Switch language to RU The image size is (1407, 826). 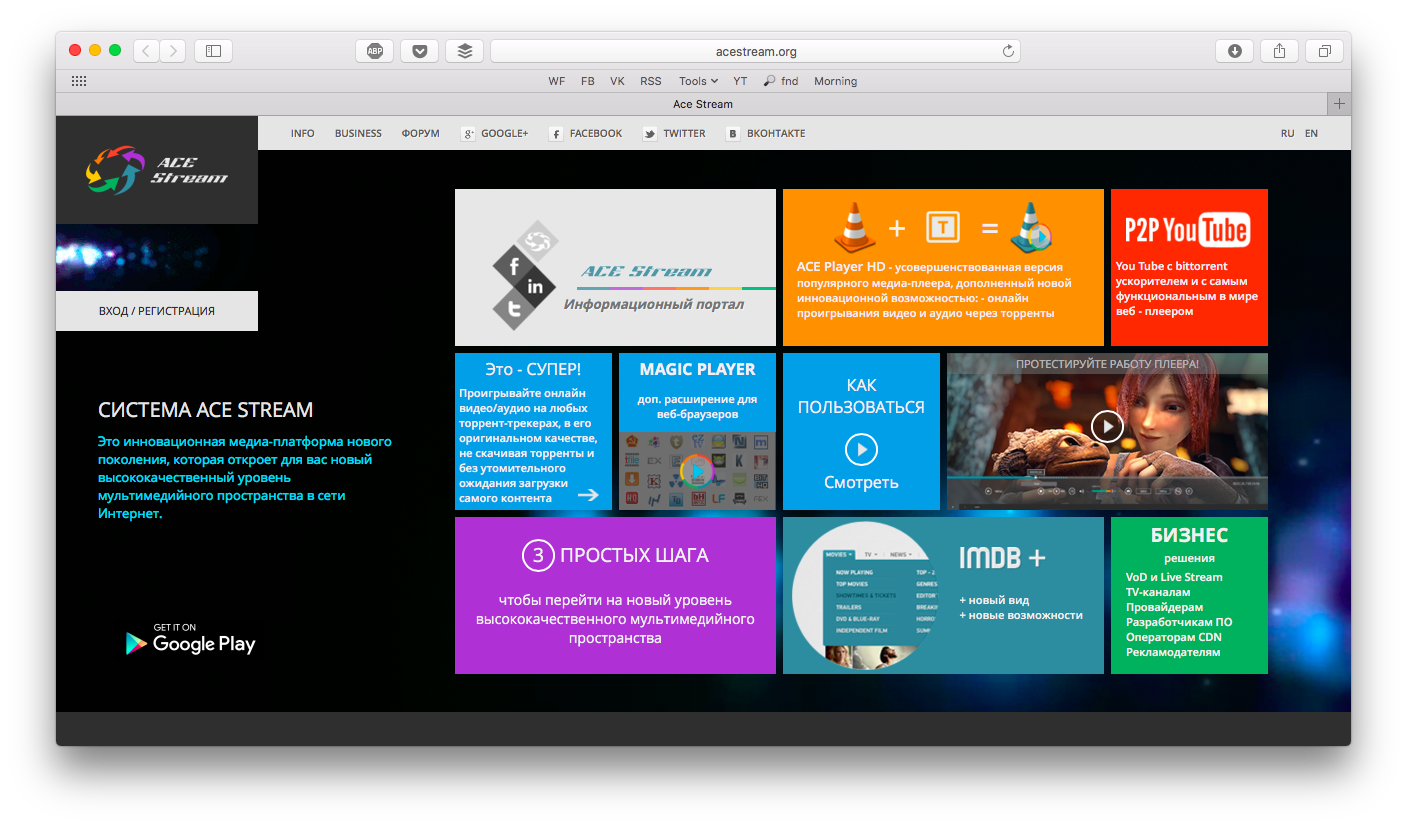click(1288, 134)
